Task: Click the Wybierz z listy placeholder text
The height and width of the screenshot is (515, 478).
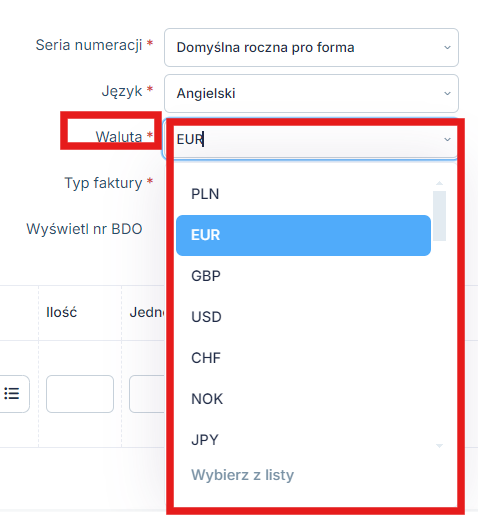Action: coord(242,475)
